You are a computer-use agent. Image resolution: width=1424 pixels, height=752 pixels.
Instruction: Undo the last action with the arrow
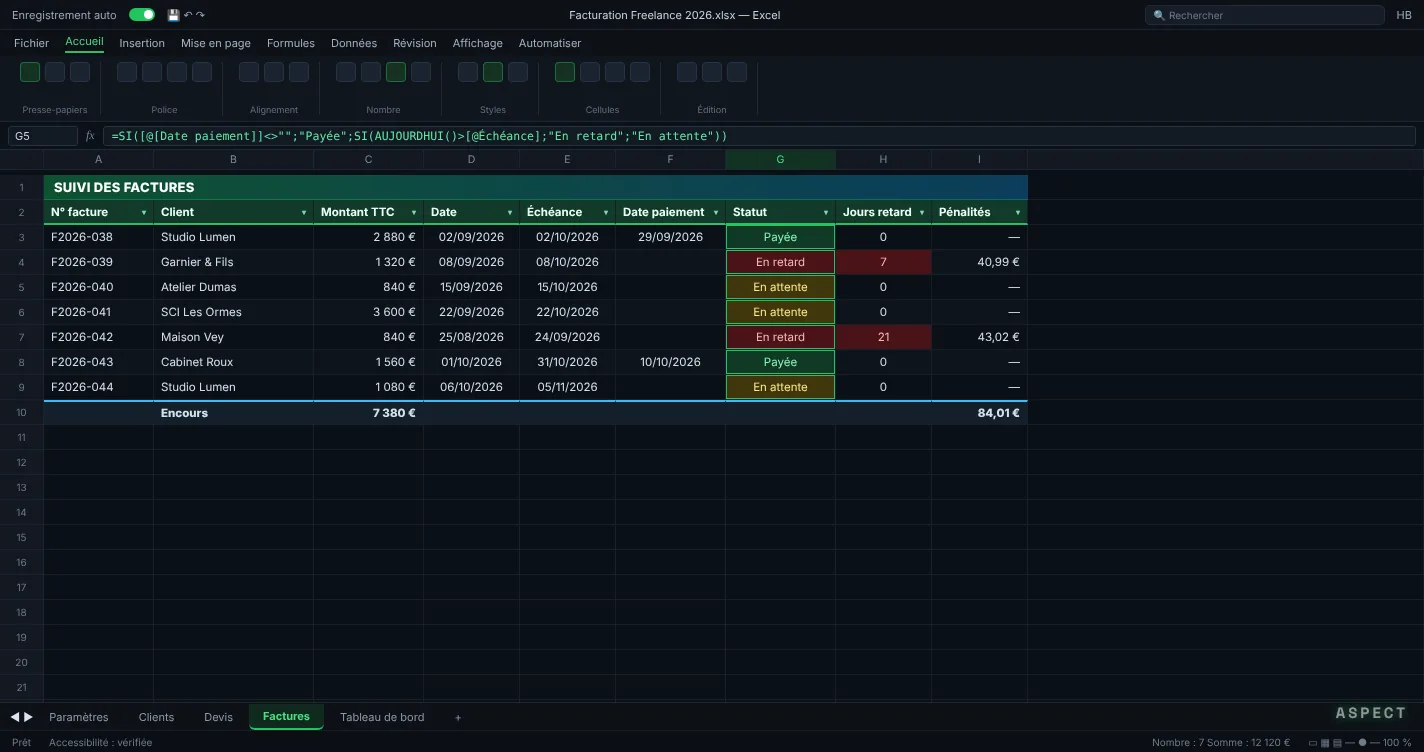click(x=188, y=15)
